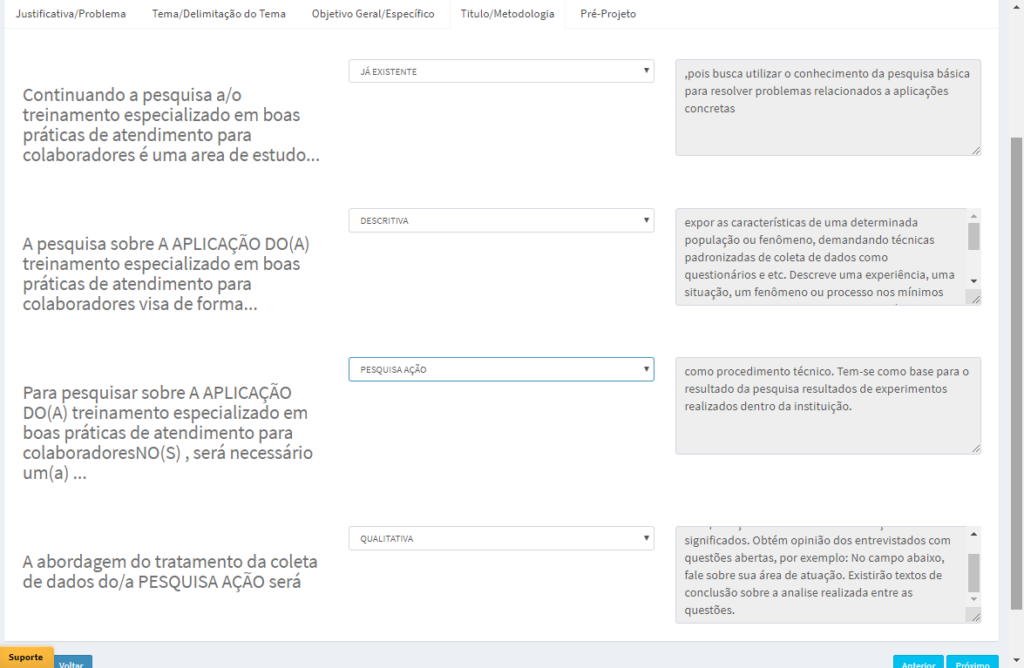Click the resize handle of the first textarea
The width and height of the screenshot is (1024, 668).
tap(977, 150)
